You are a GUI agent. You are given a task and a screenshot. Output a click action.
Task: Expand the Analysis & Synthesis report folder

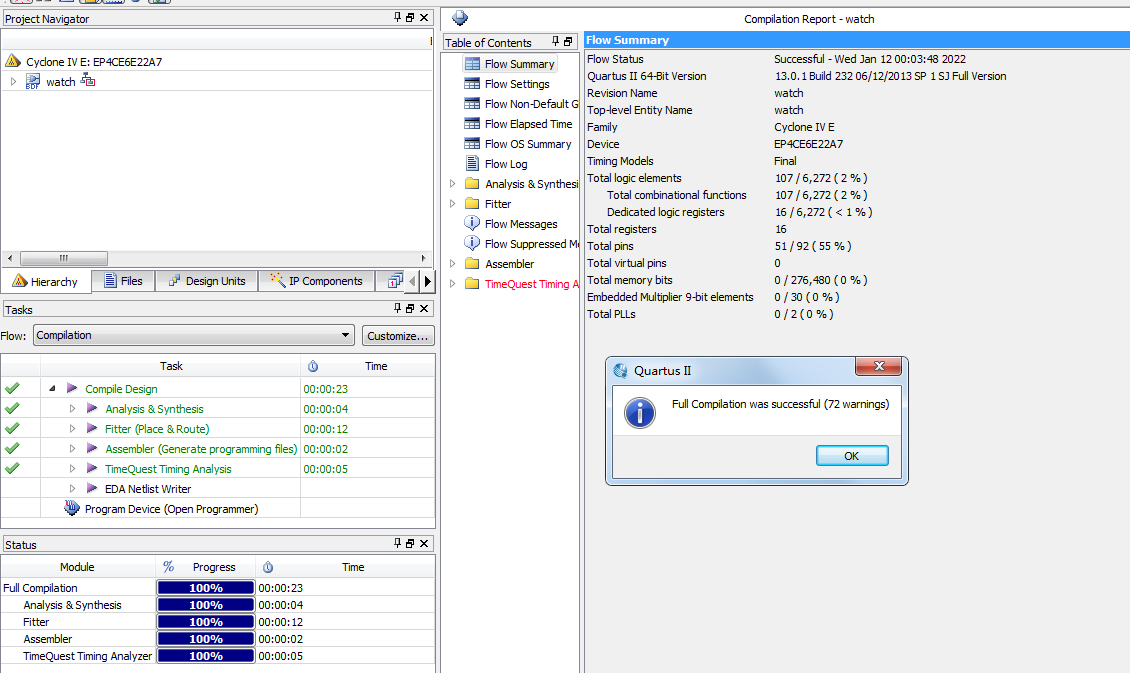coord(453,184)
